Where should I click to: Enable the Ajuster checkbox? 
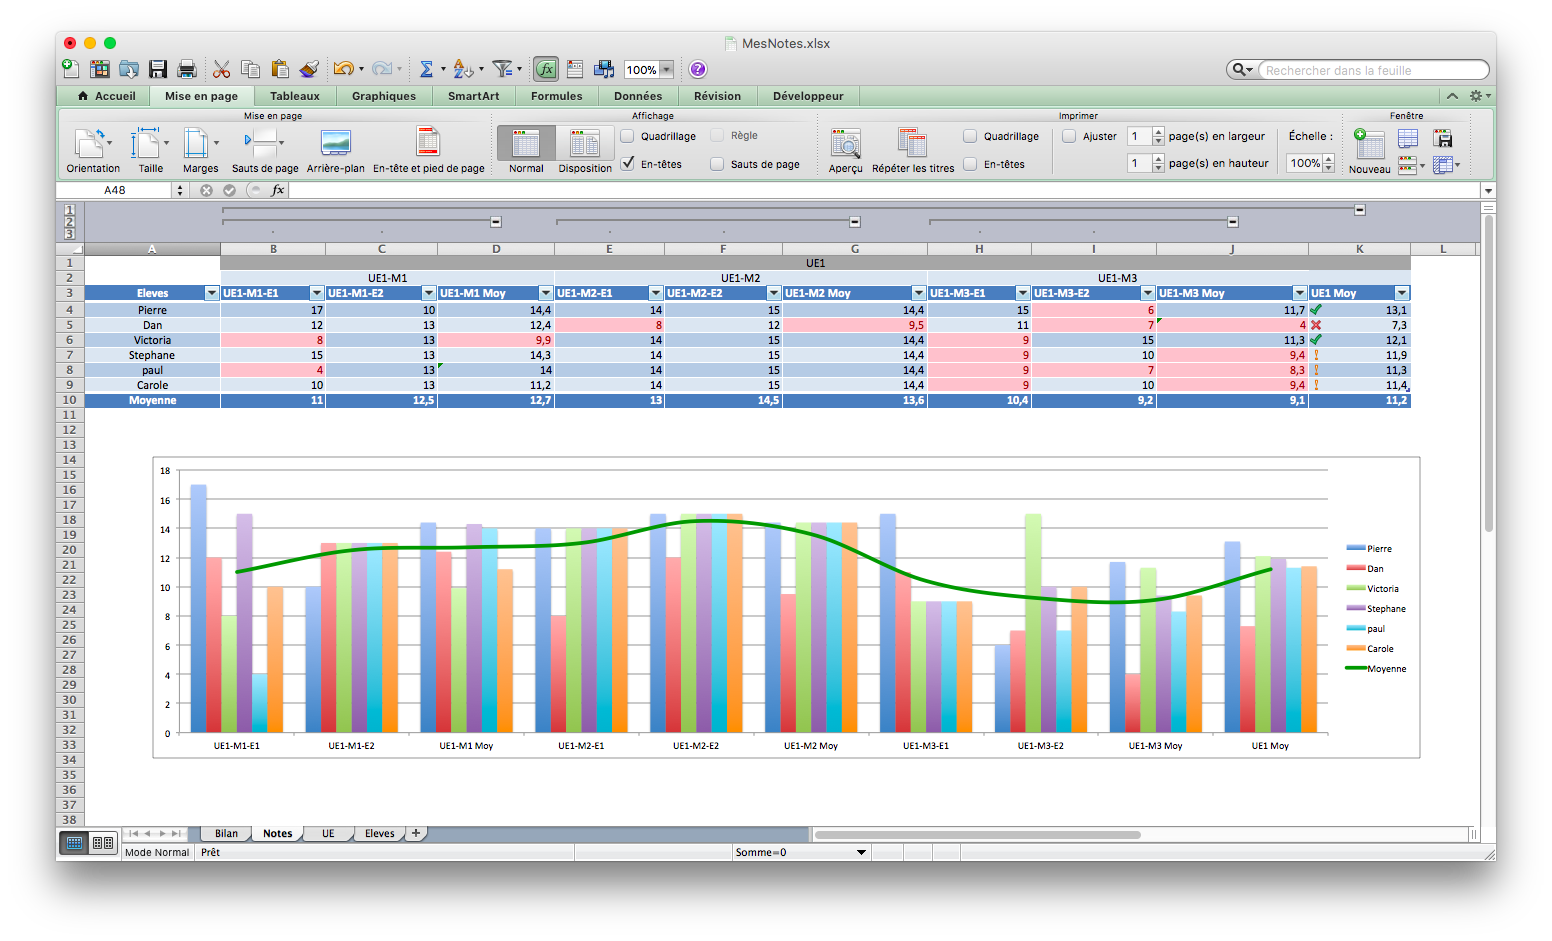click(1069, 136)
